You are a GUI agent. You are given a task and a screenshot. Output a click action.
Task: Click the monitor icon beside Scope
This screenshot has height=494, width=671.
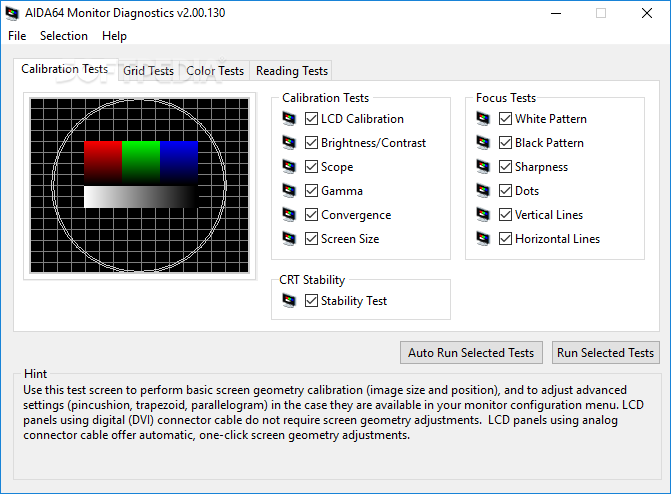tap(289, 167)
